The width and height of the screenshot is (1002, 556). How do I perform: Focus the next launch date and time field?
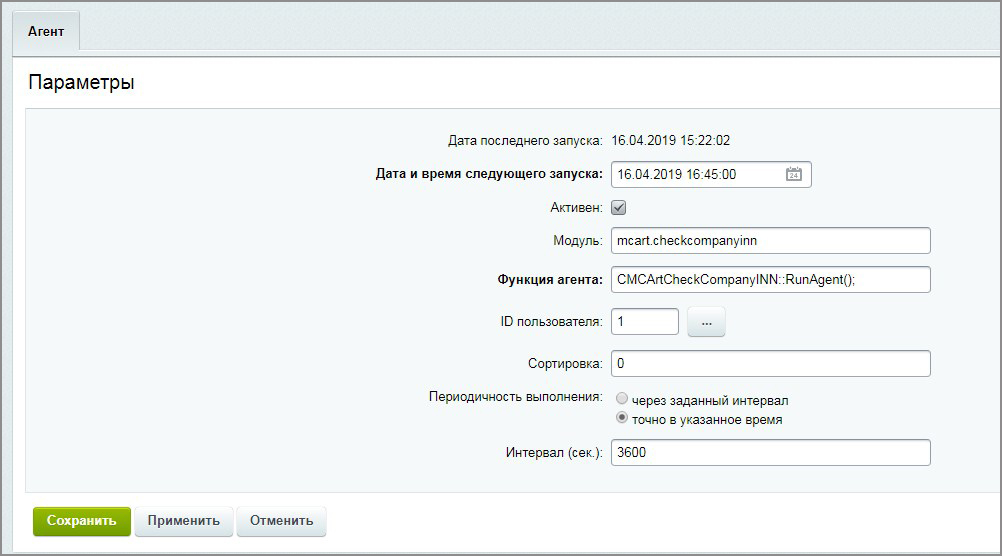(695, 174)
